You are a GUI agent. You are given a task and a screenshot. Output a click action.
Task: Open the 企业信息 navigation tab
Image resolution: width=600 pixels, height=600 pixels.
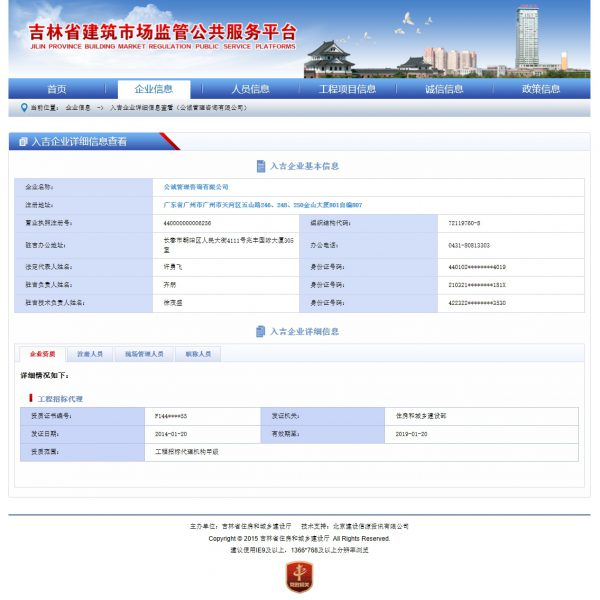tap(154, 89)
